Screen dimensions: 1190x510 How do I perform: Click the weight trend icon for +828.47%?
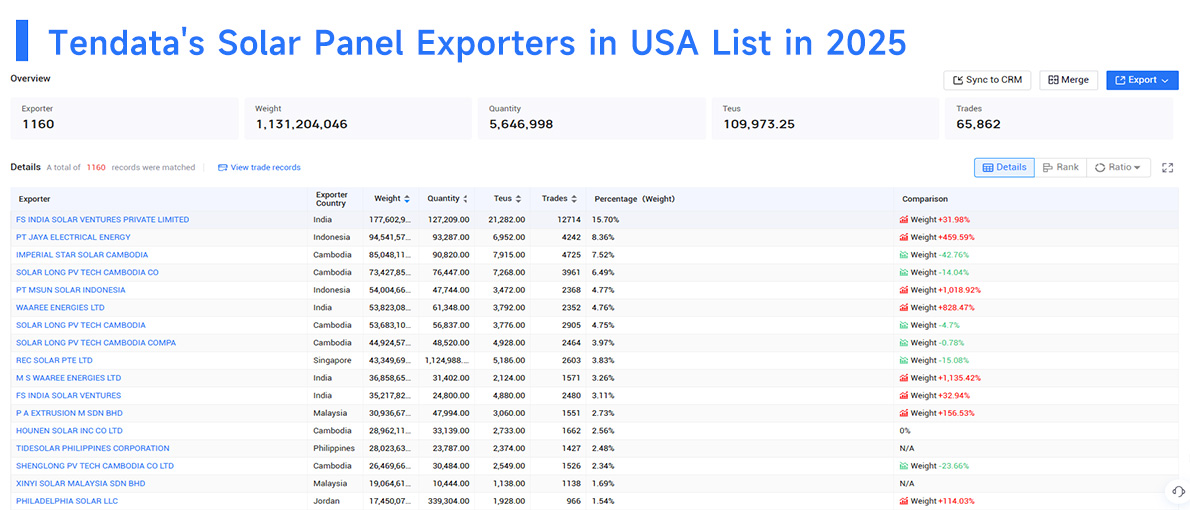[904, 307]
